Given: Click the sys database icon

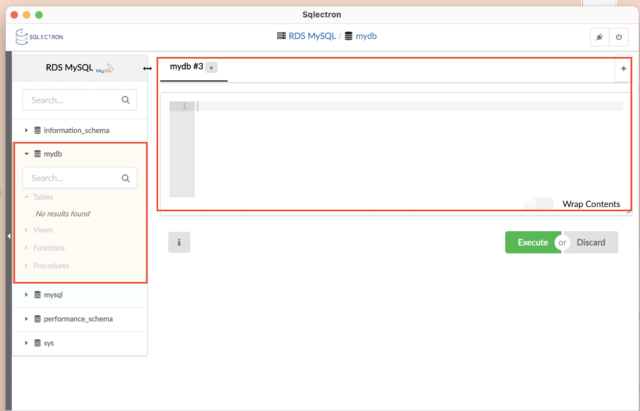Looking at the screenshot, I should pos(38,343).
